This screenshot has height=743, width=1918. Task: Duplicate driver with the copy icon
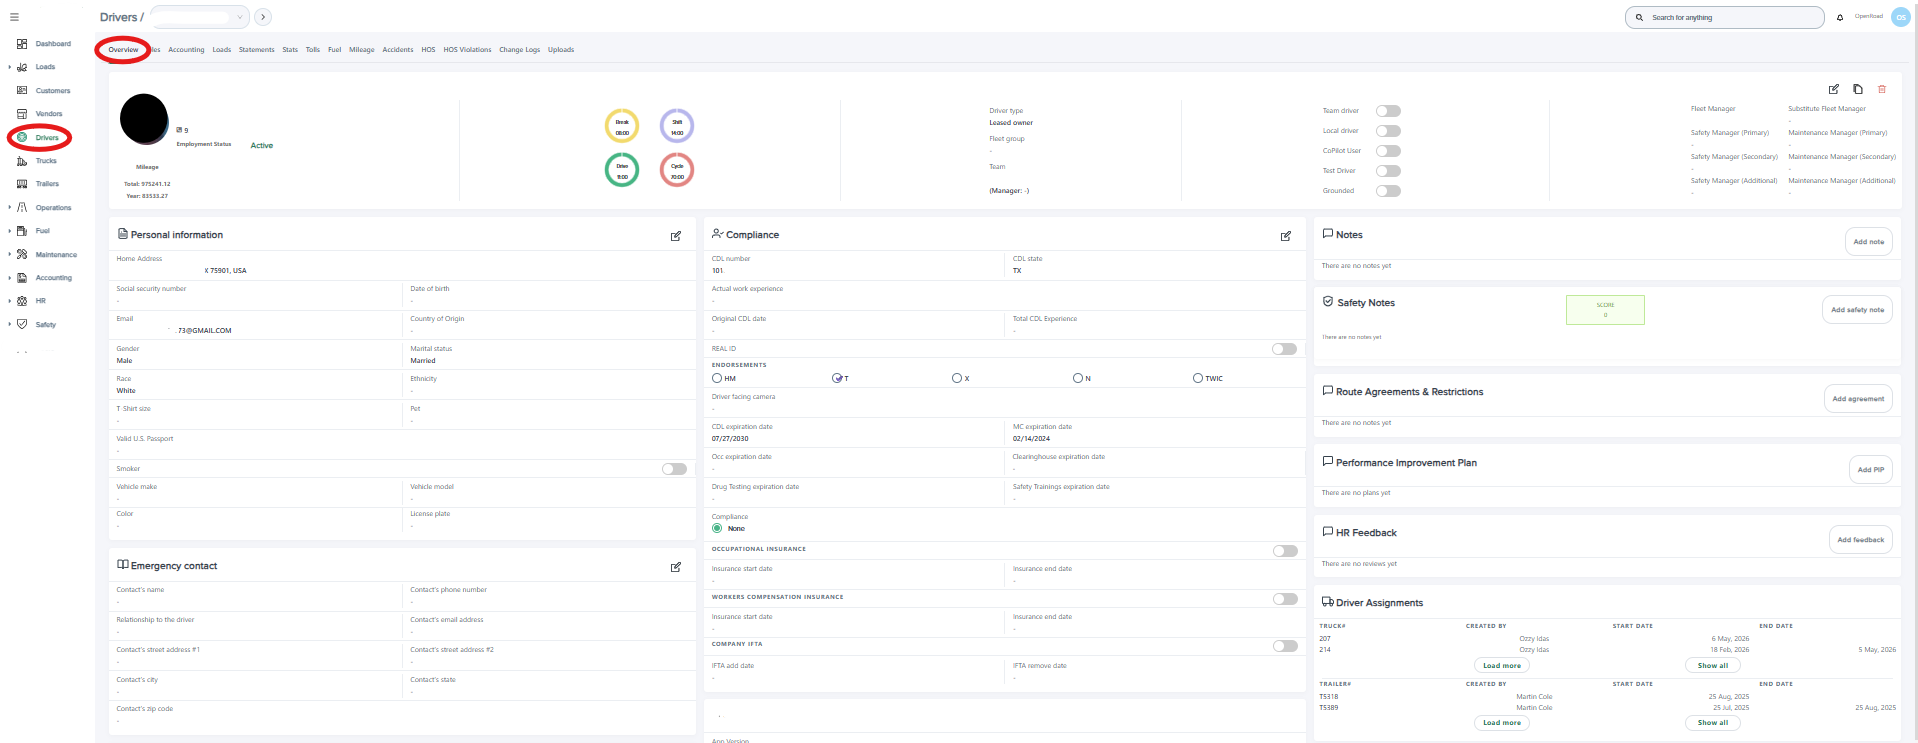(x=1858, y=89)
